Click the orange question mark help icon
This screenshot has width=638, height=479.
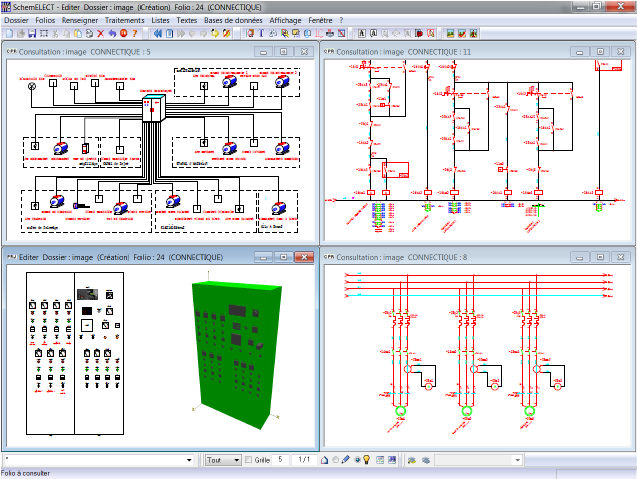[135, 33]
